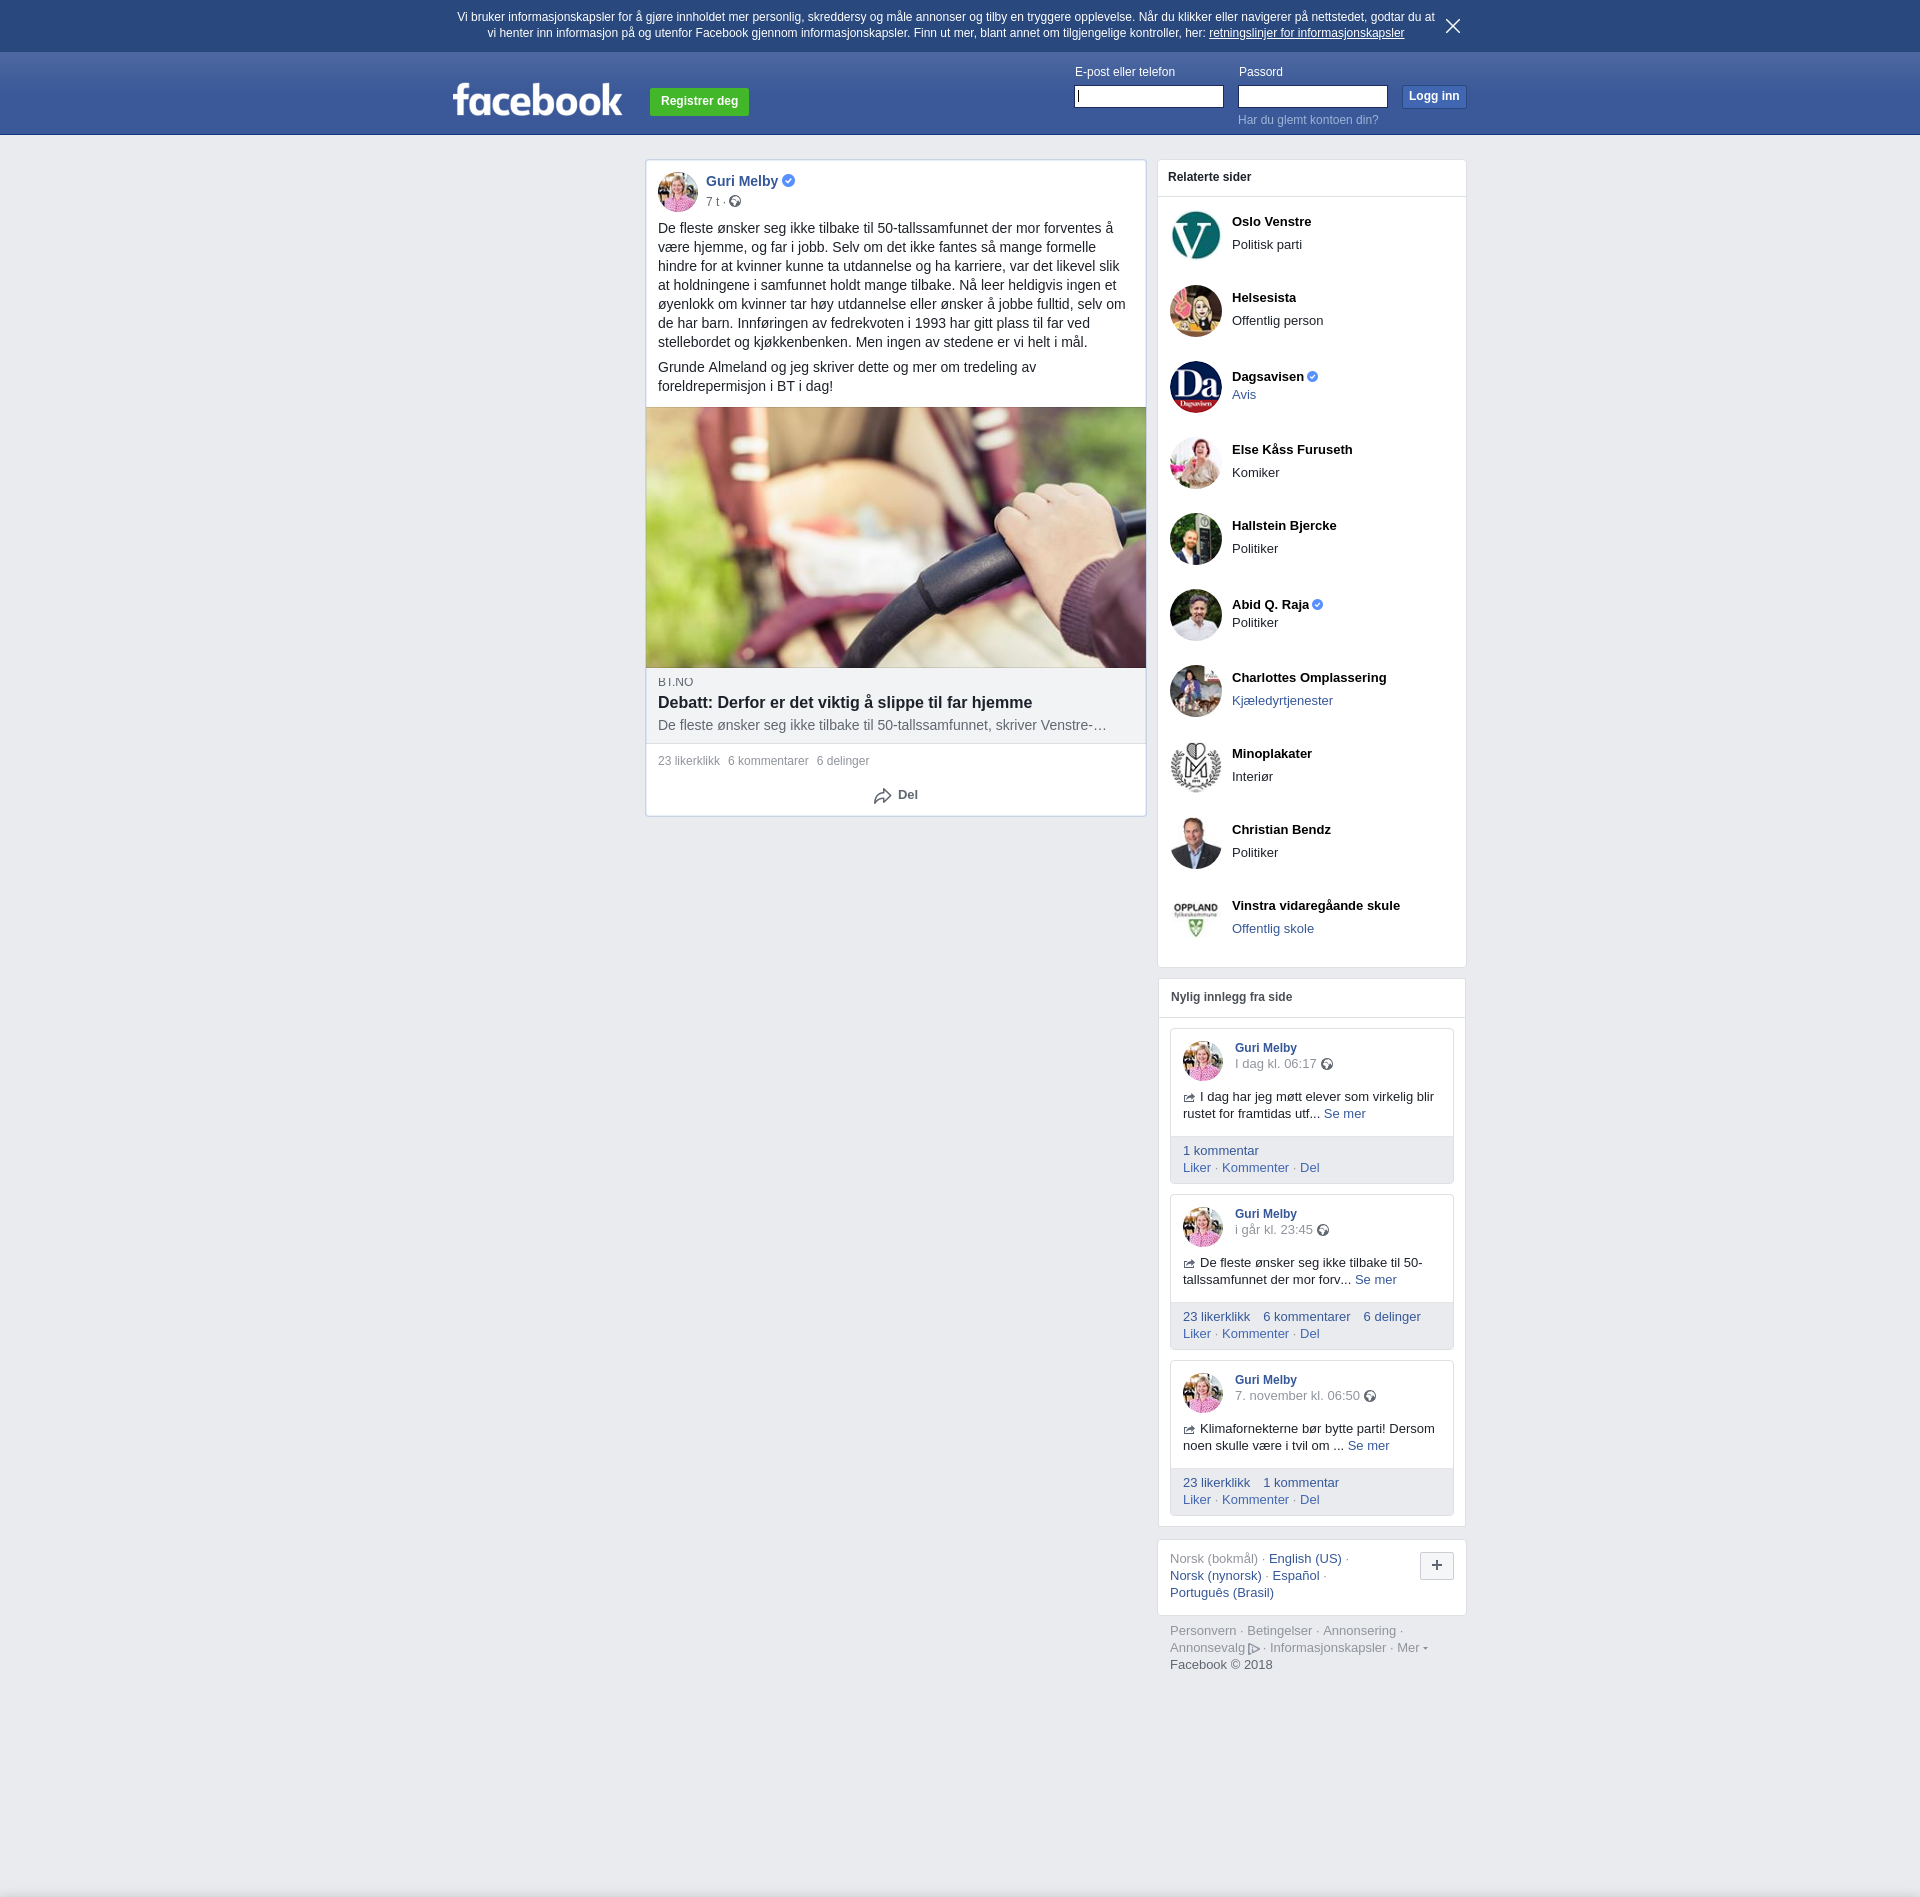Open Guri Melby profile picture in main post
1920x1897 pixels.
point(677,191)
